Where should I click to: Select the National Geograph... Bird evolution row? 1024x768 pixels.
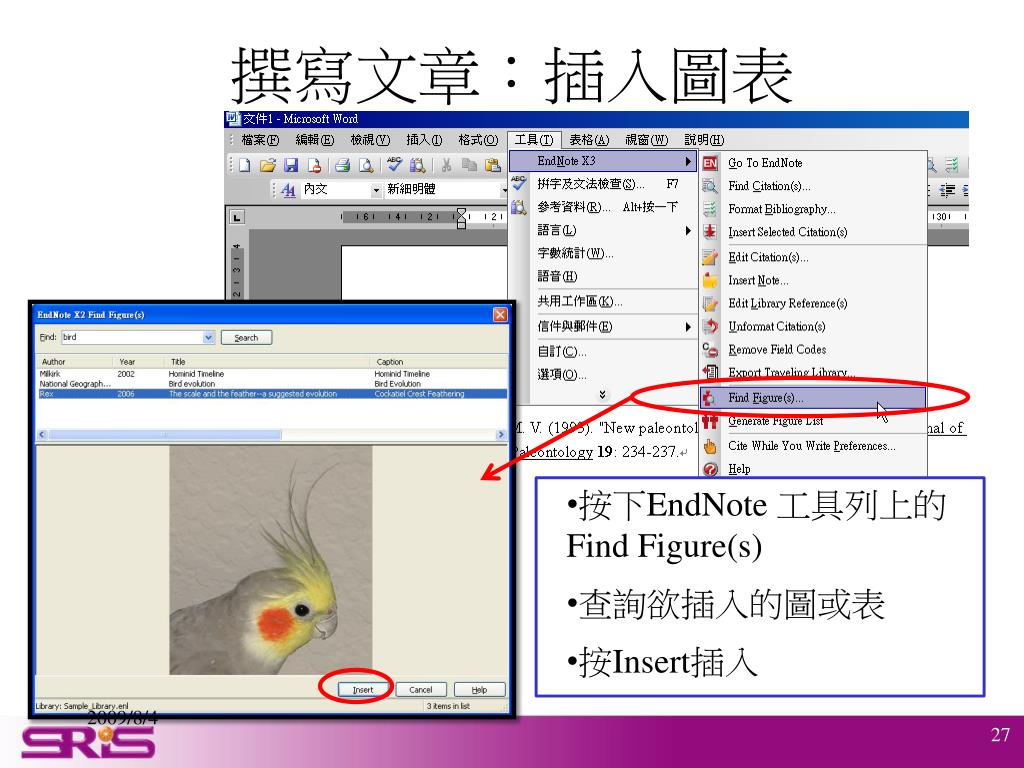click(x=272, y=384)
